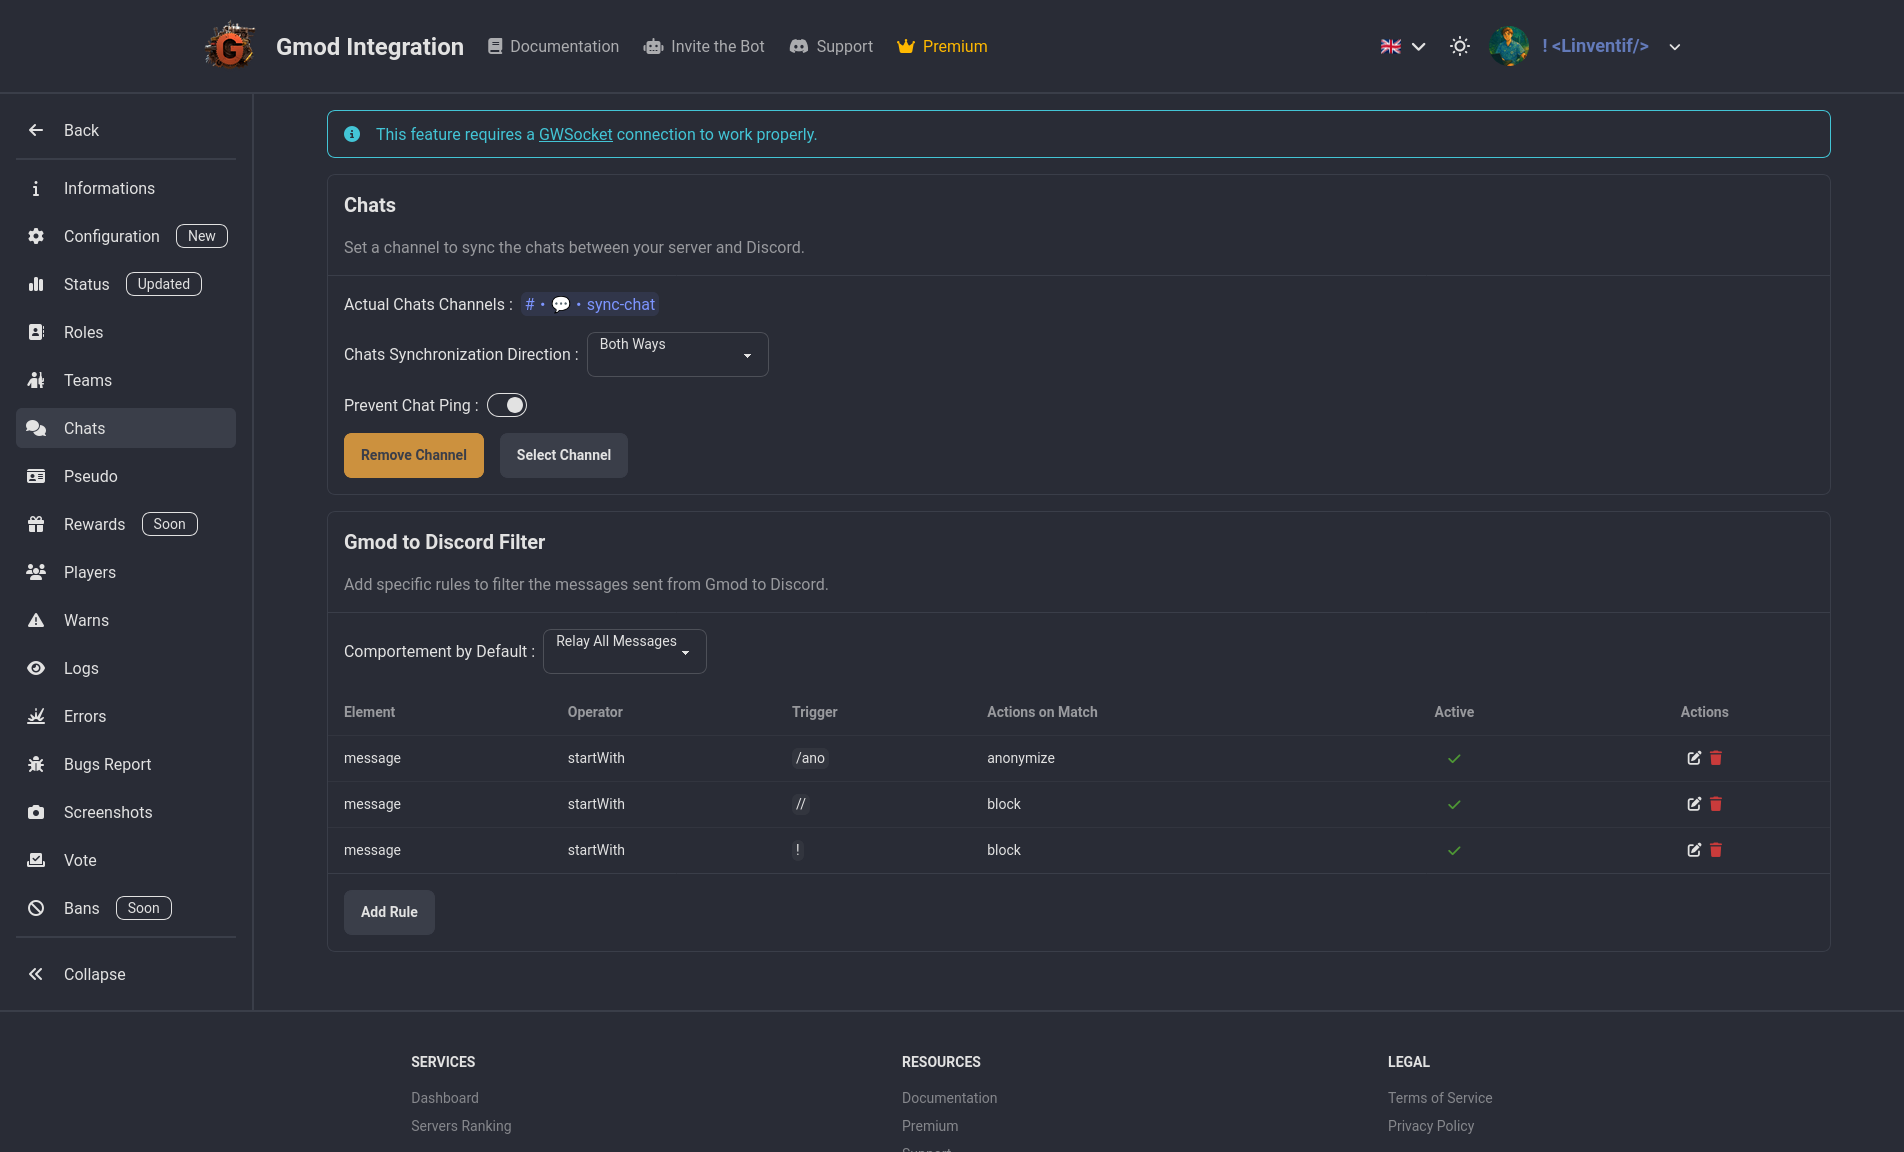Click the user profile avatar

(1508, 47)
